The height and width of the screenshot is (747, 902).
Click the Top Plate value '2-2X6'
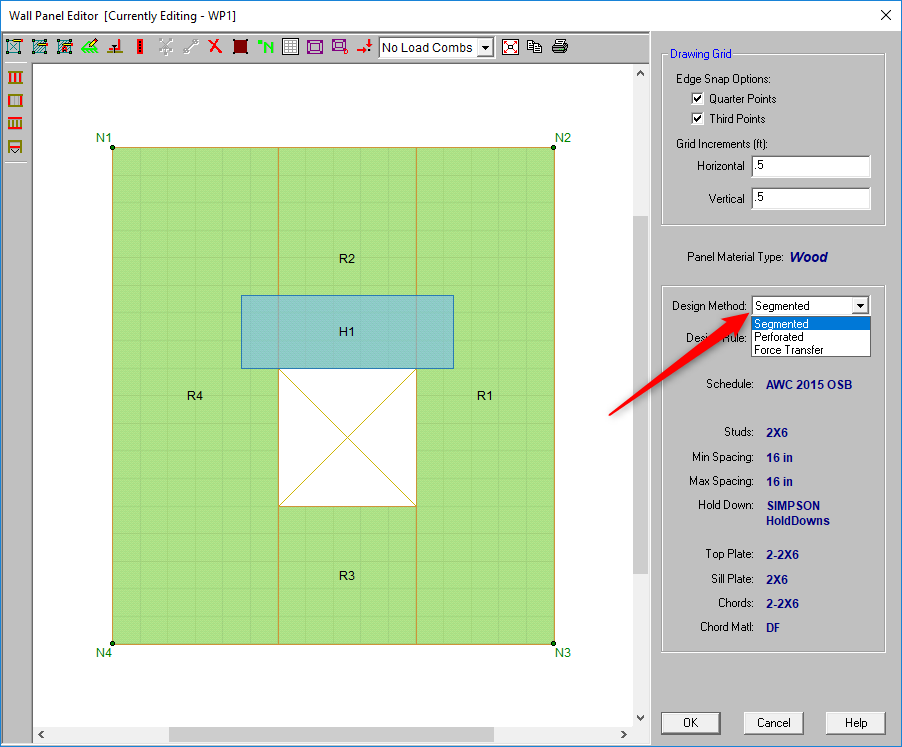[x=782, y=555]
